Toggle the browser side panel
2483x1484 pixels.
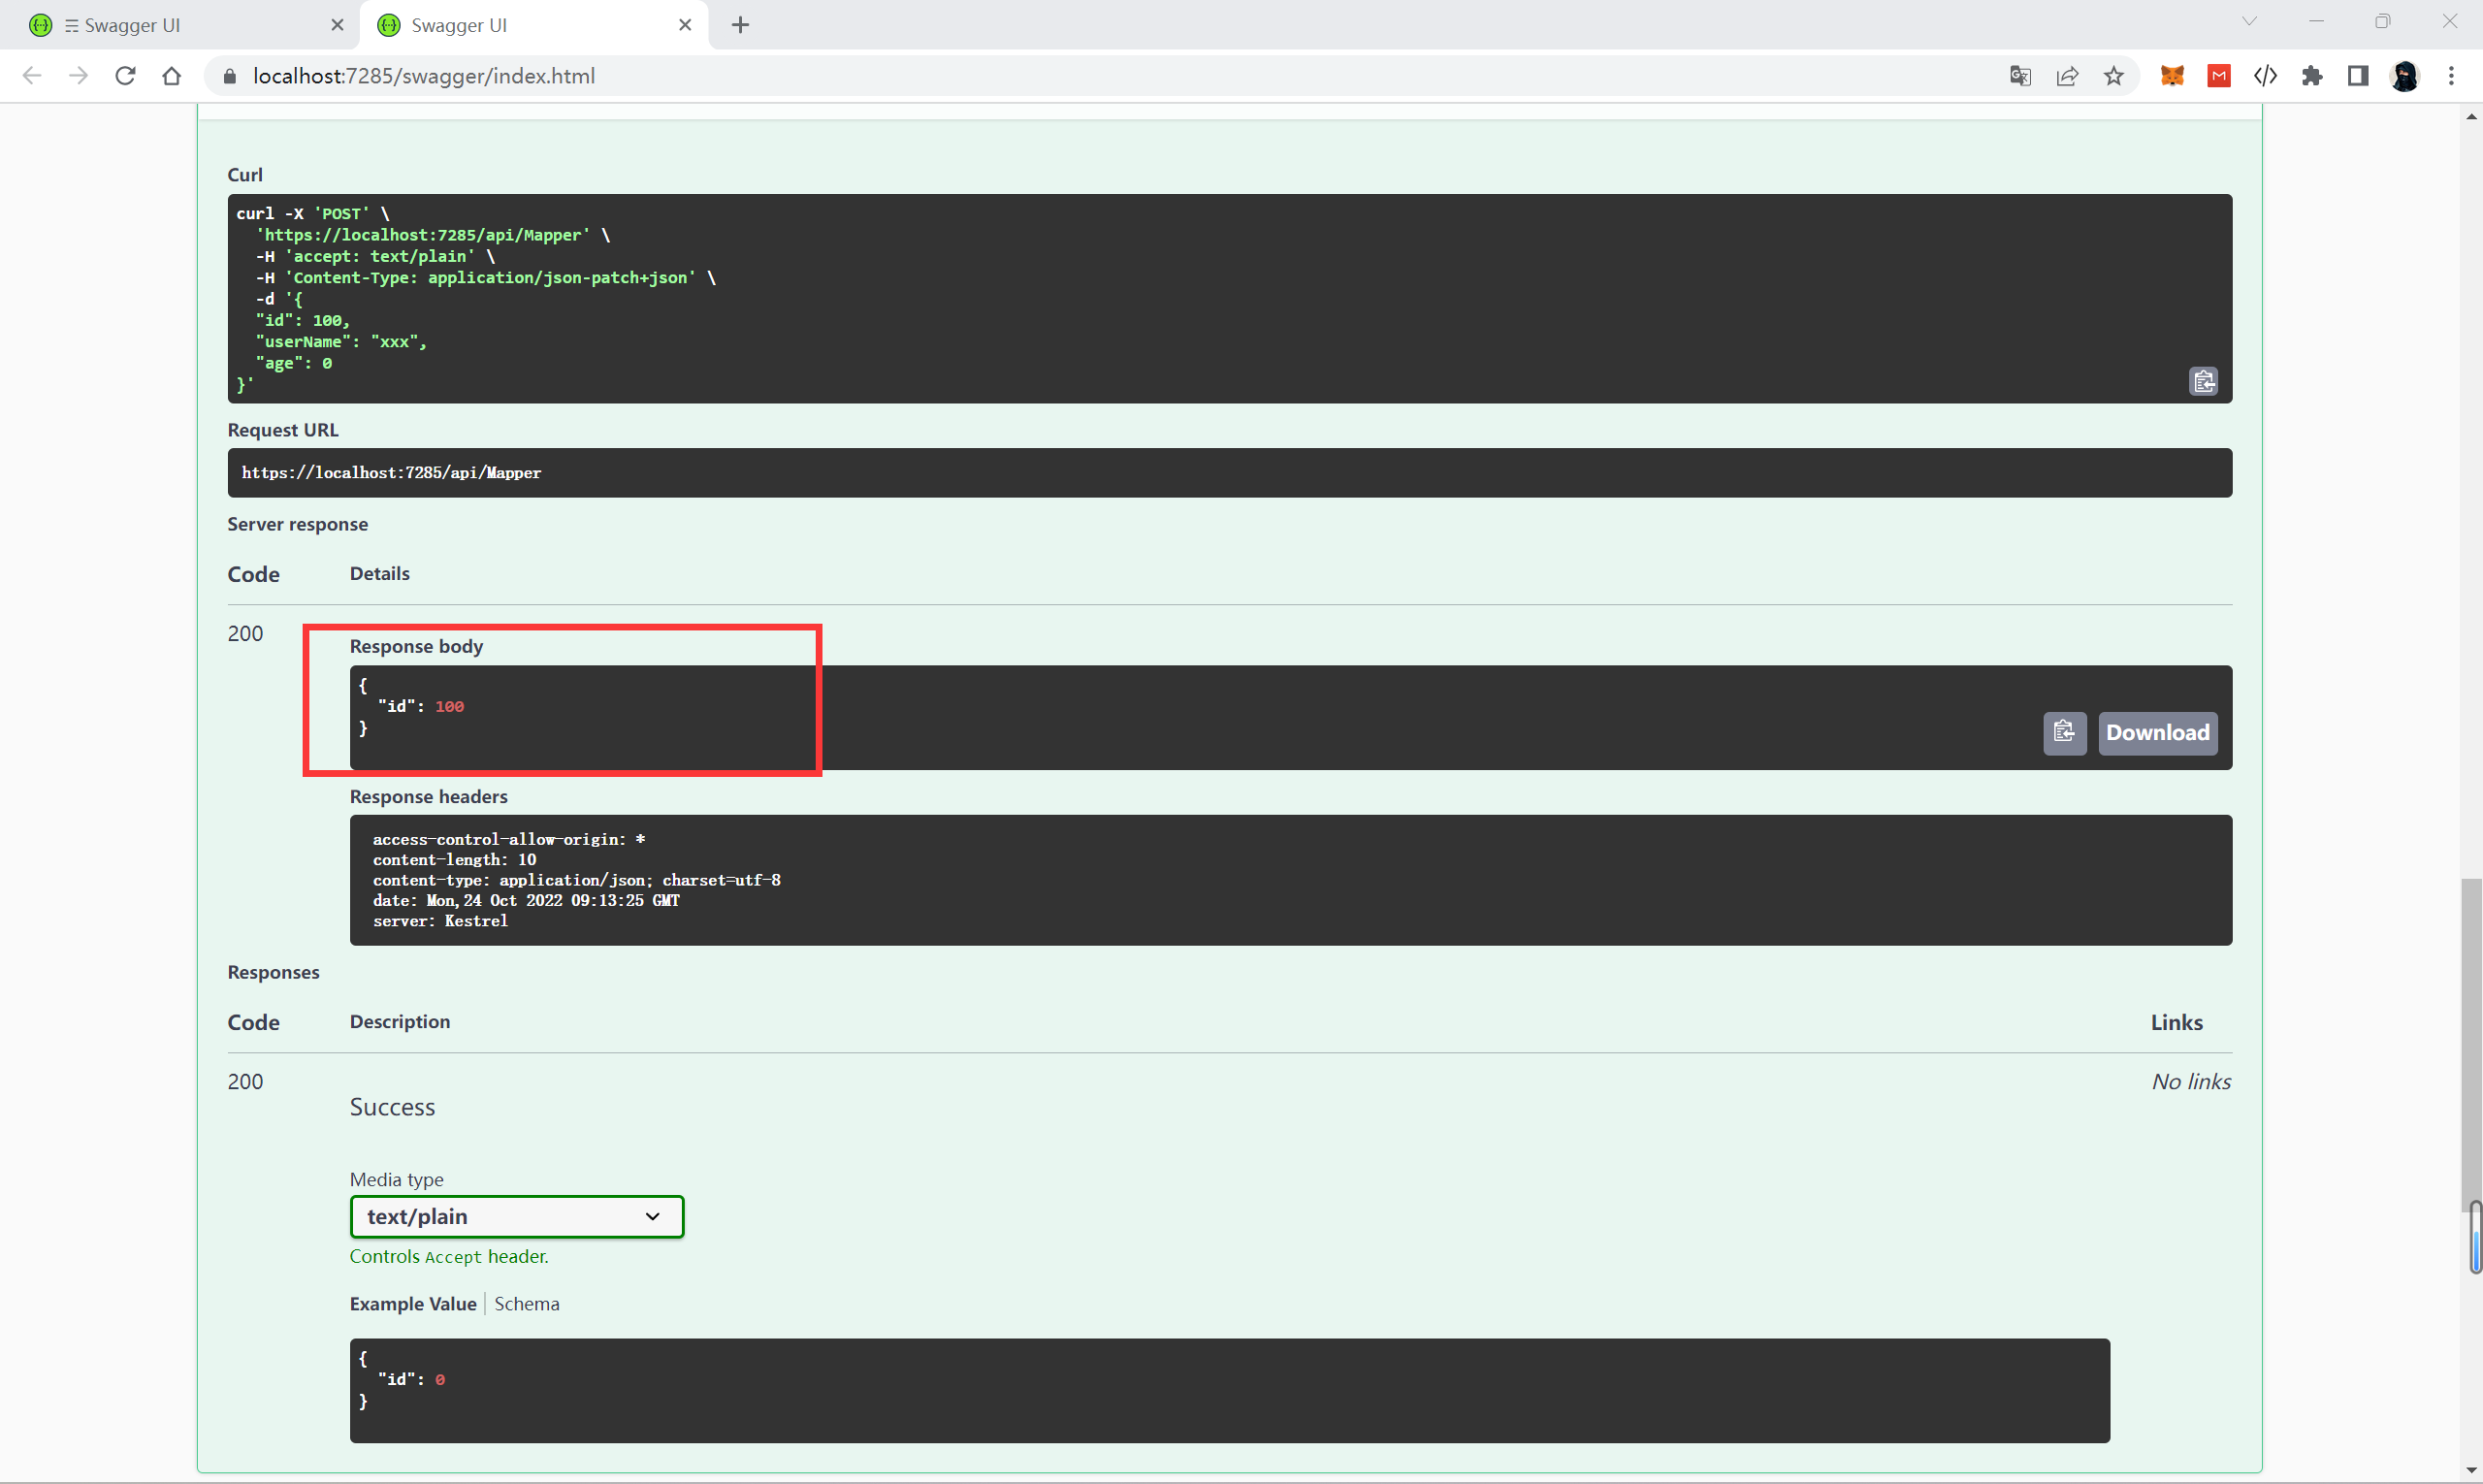click(2358, 76)
